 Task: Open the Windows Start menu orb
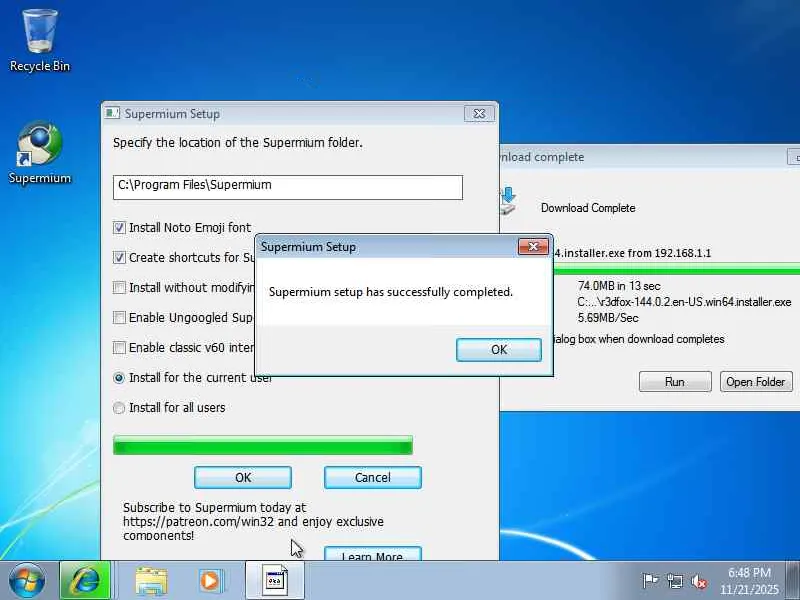click(x=27, y=581)
